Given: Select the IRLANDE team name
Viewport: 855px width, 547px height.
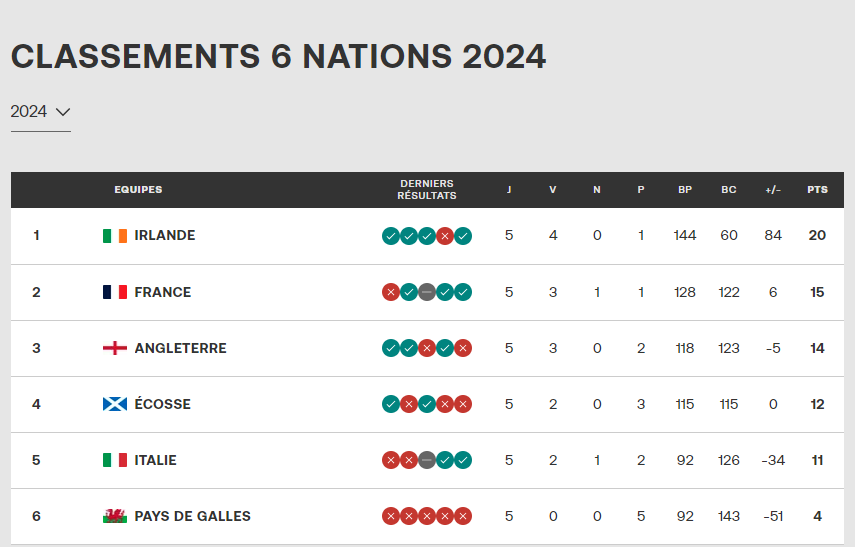Looking at the screenshot, I should (x=165, y=236).
